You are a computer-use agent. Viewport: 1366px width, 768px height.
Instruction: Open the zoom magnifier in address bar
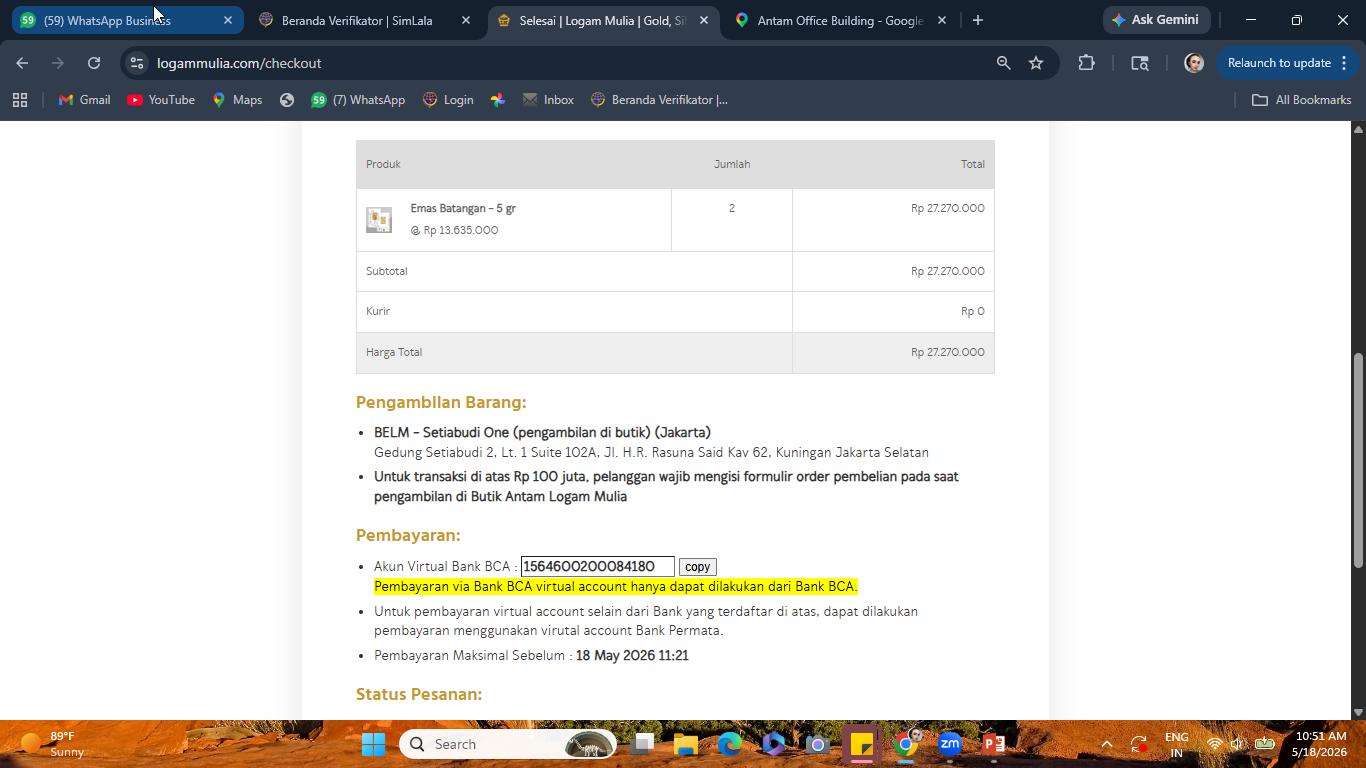1003,63
